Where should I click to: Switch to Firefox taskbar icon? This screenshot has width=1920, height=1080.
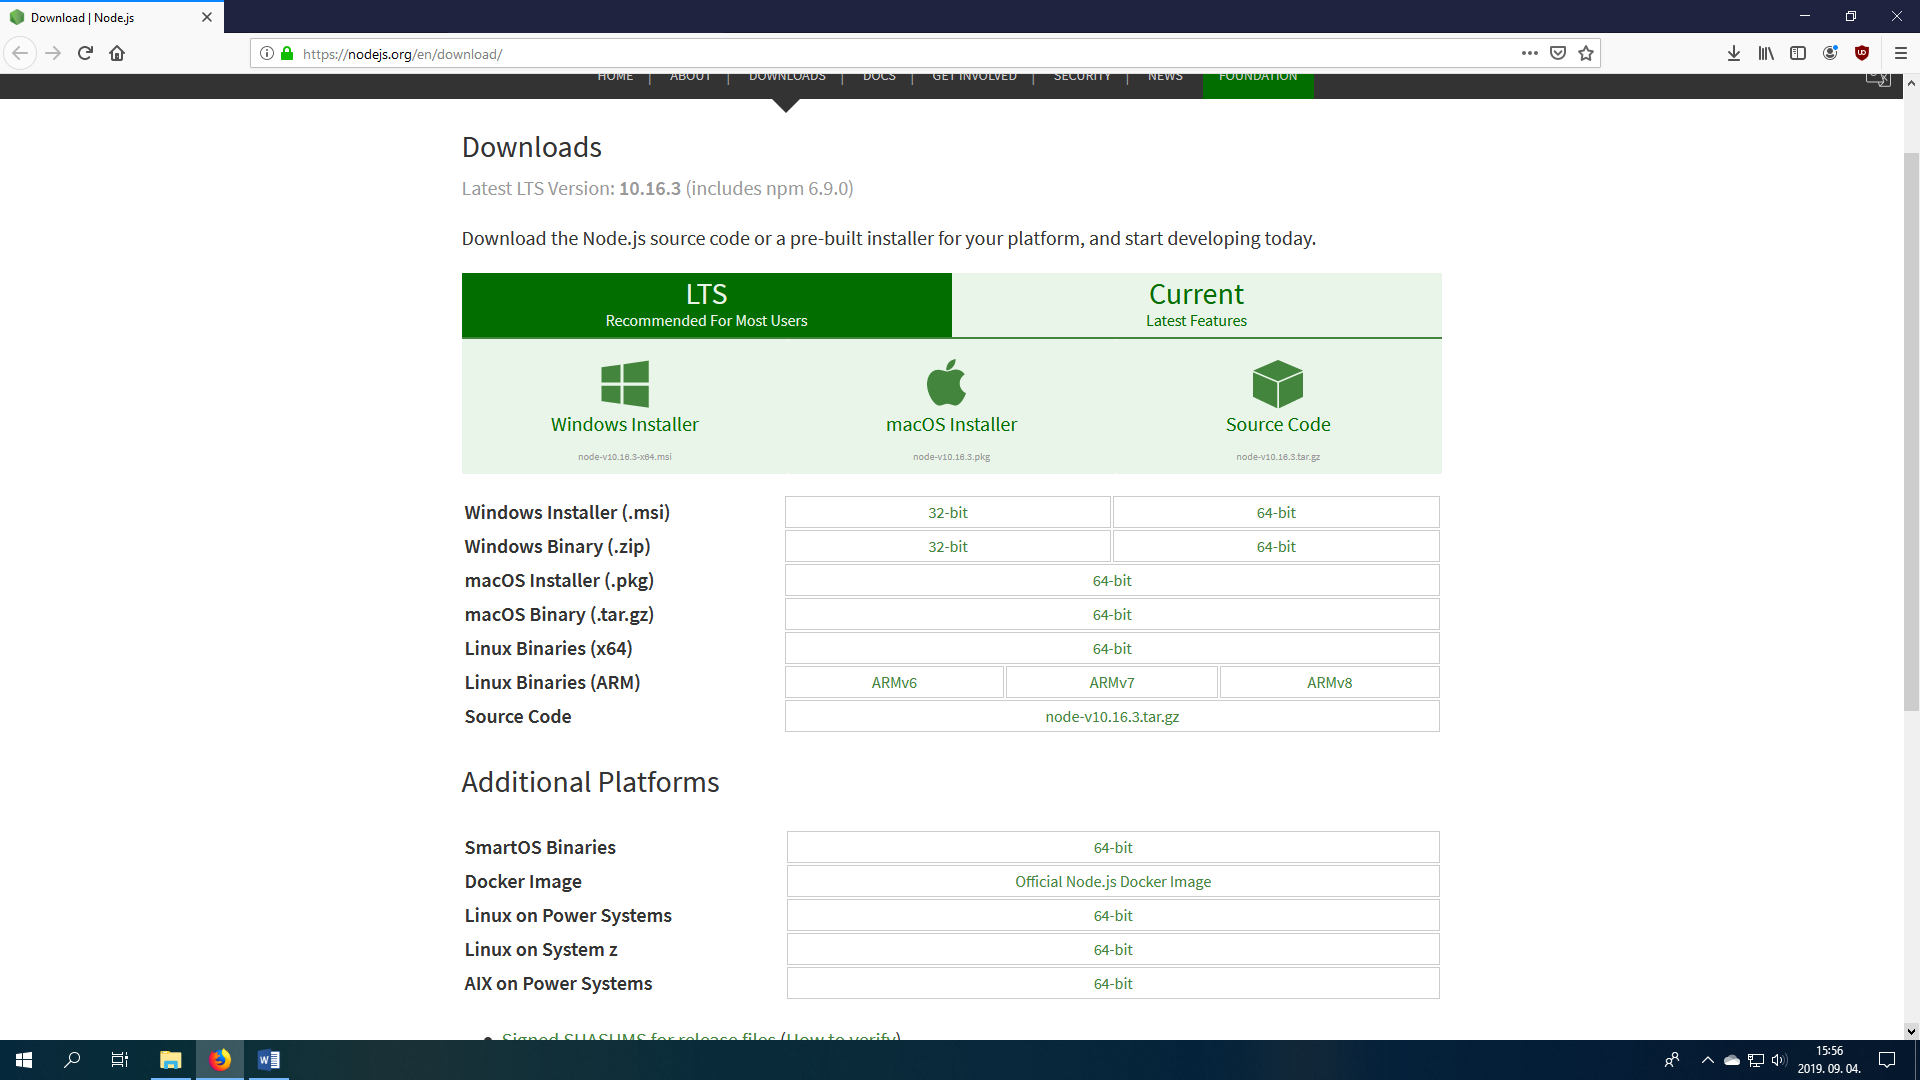(220, 1060)
